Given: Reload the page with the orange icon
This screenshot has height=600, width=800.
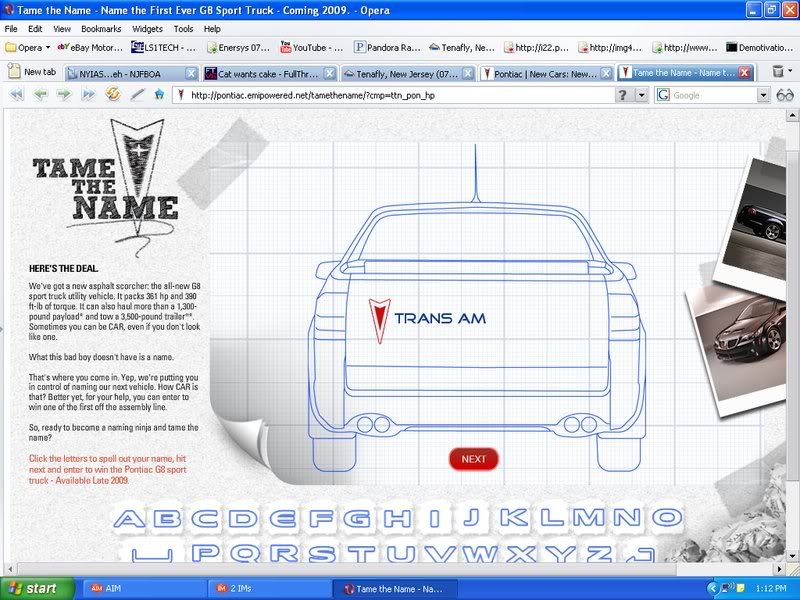Looking at the screenshot, I should pos(113,94).
